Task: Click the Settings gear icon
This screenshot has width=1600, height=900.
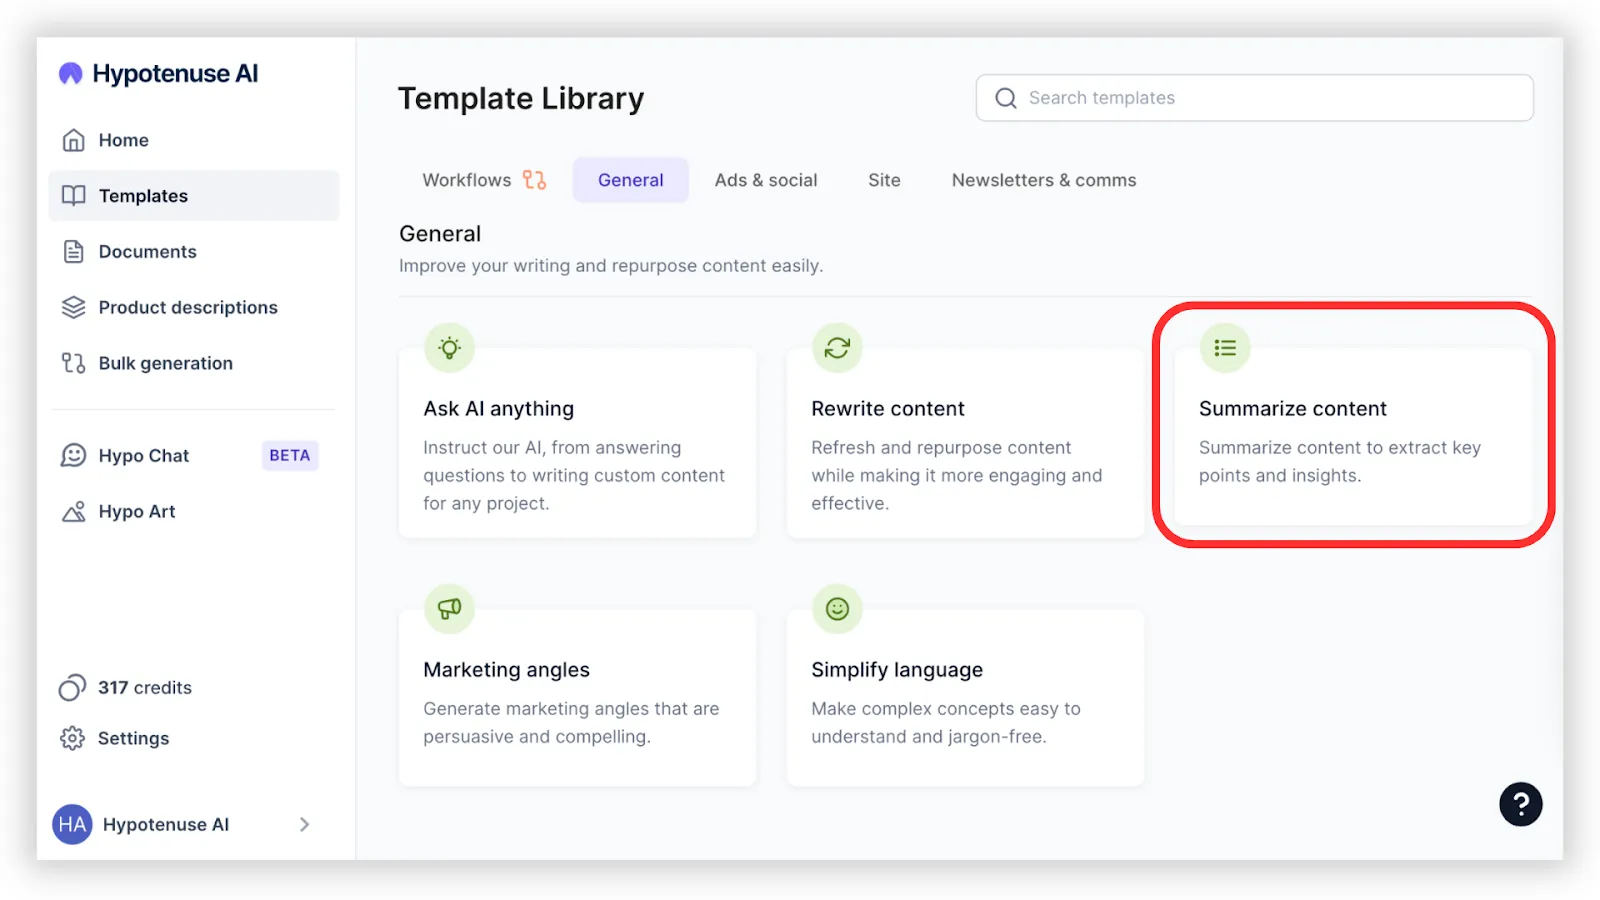Action: coord(72,739)
